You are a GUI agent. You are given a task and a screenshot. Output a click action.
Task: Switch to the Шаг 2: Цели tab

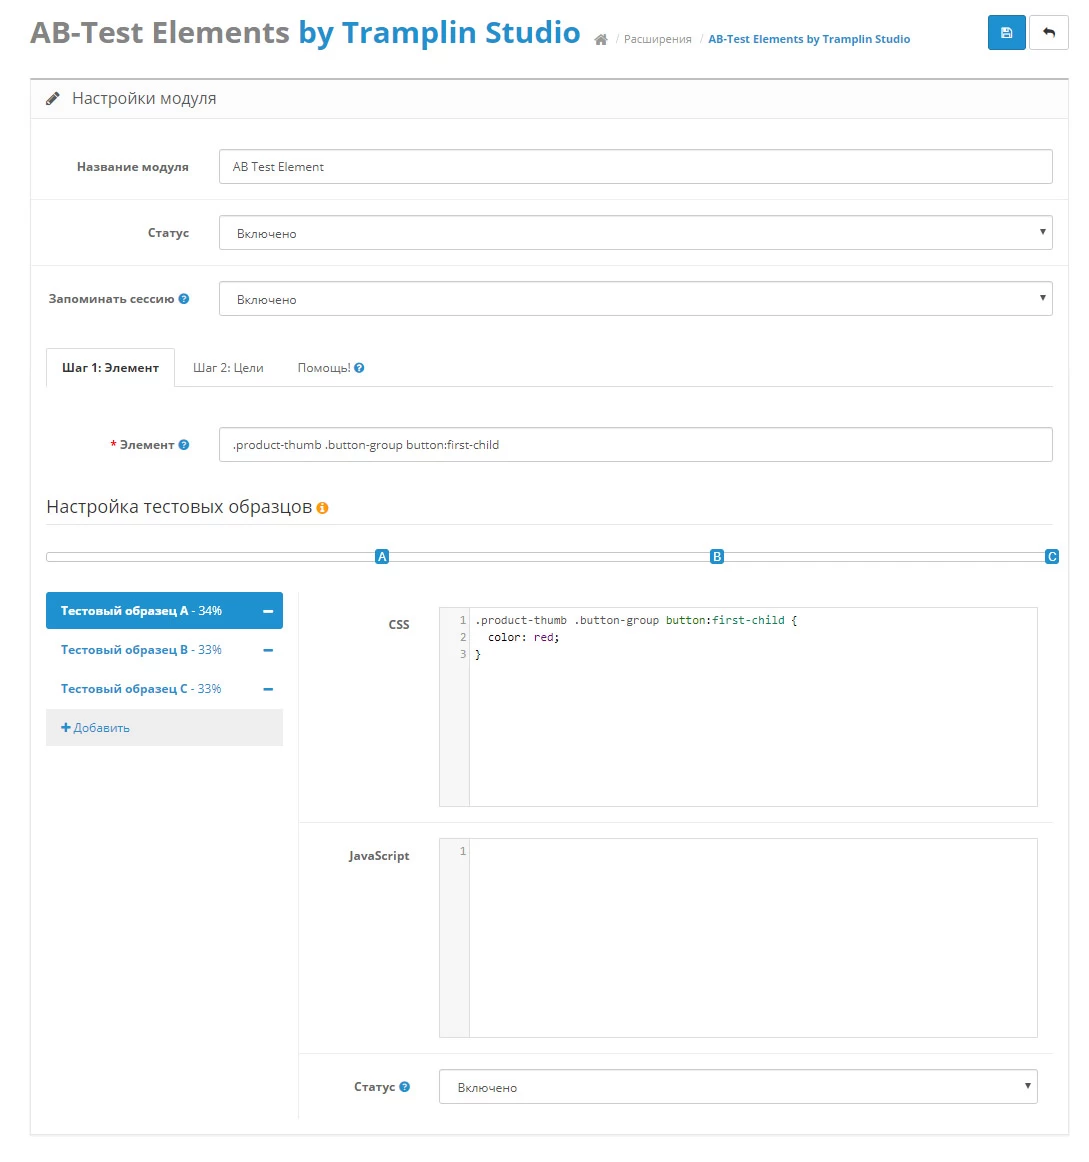point(228,368)
